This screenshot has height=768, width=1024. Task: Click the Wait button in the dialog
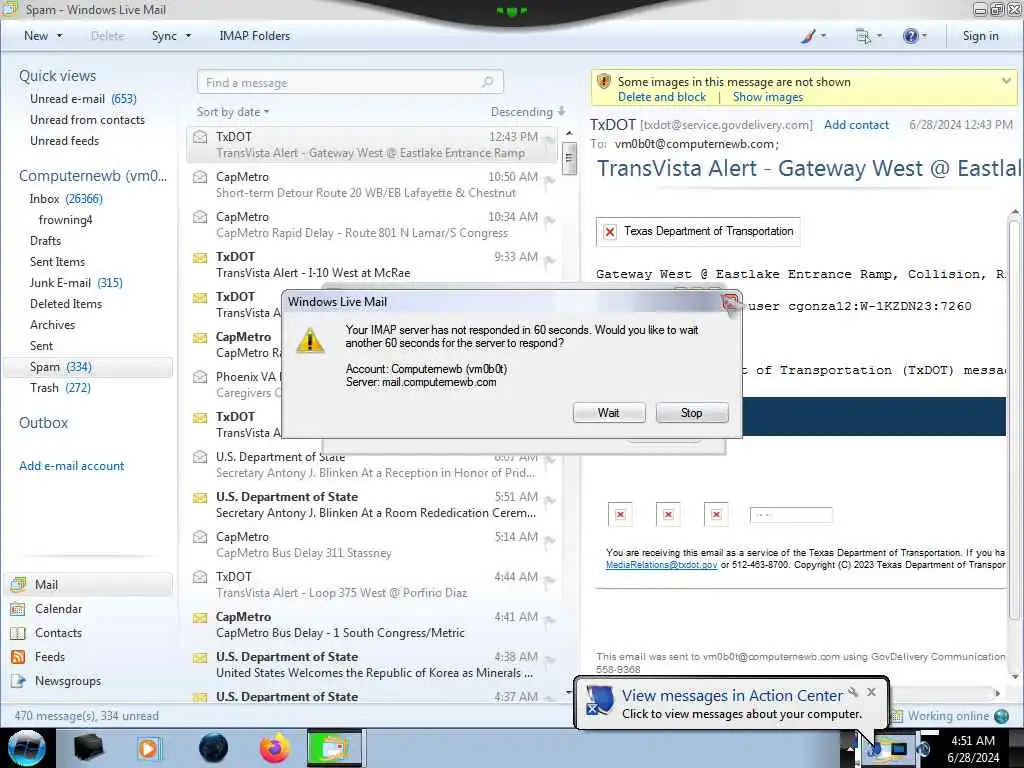(609, 413)
